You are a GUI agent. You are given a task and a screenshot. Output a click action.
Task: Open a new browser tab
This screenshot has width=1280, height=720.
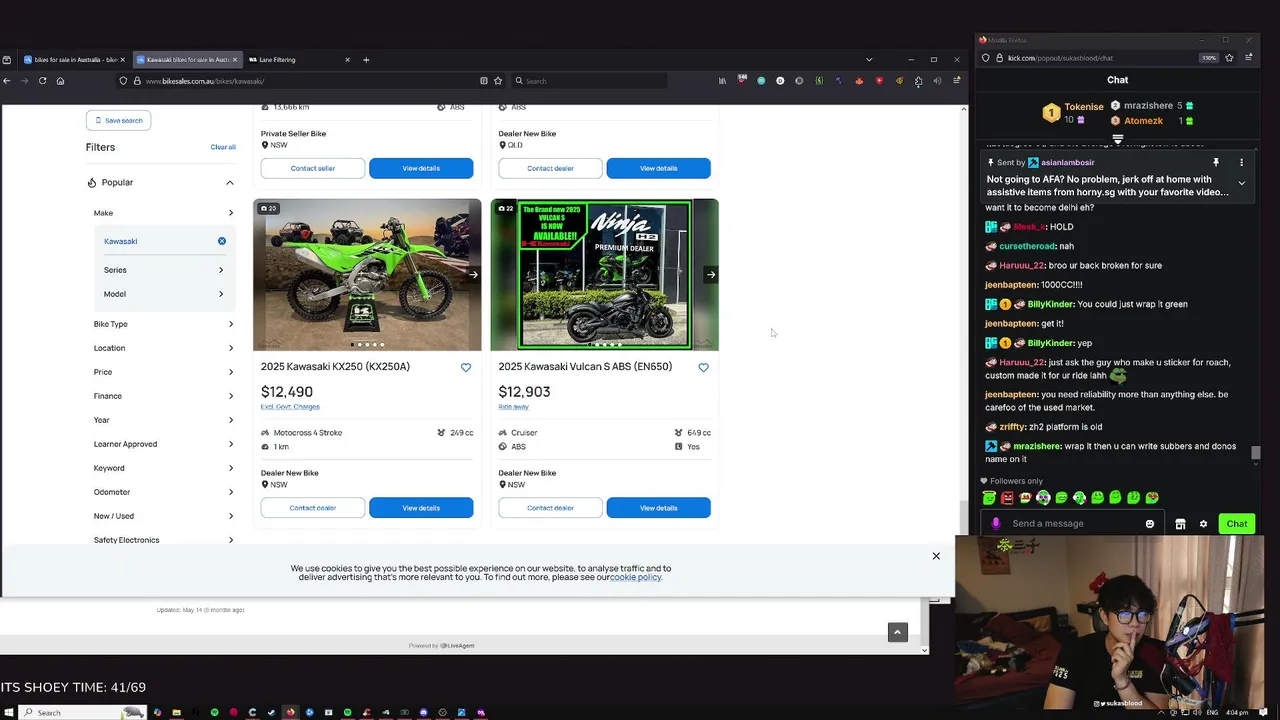(x=366, y=60)
